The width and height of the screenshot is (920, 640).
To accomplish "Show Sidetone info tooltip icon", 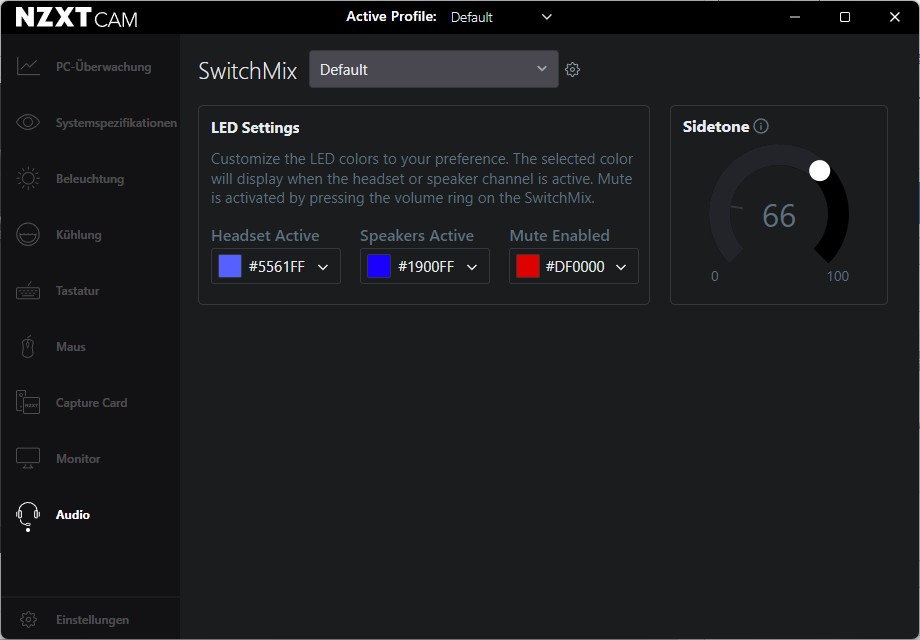I will tap(761, 126).
